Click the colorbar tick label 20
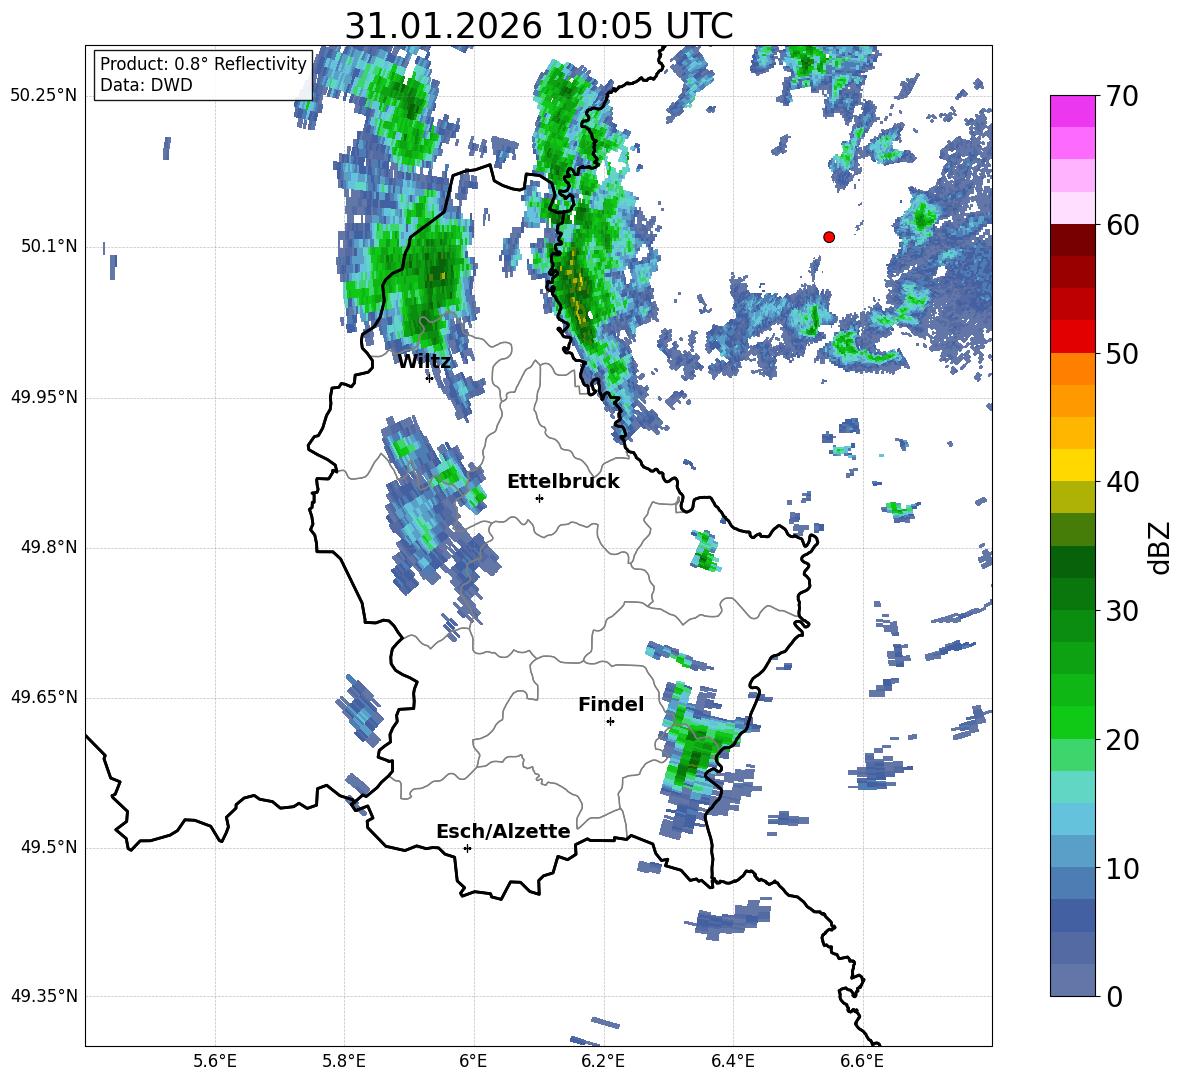Image resolution: width=1184 pixels, height=1081 pixels. pos(1122,740)
